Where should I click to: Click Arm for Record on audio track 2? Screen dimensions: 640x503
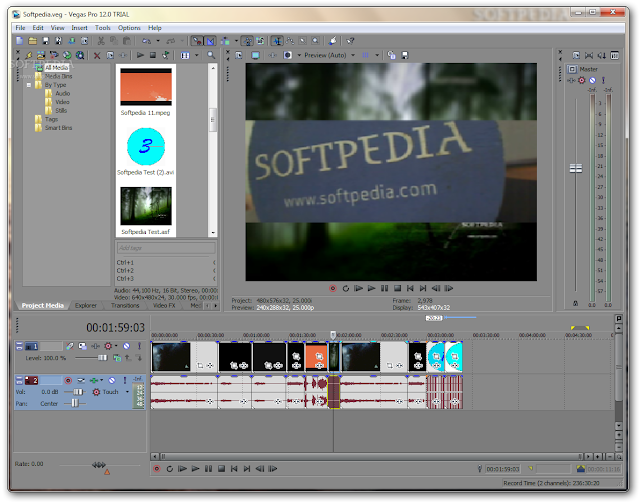66,380
